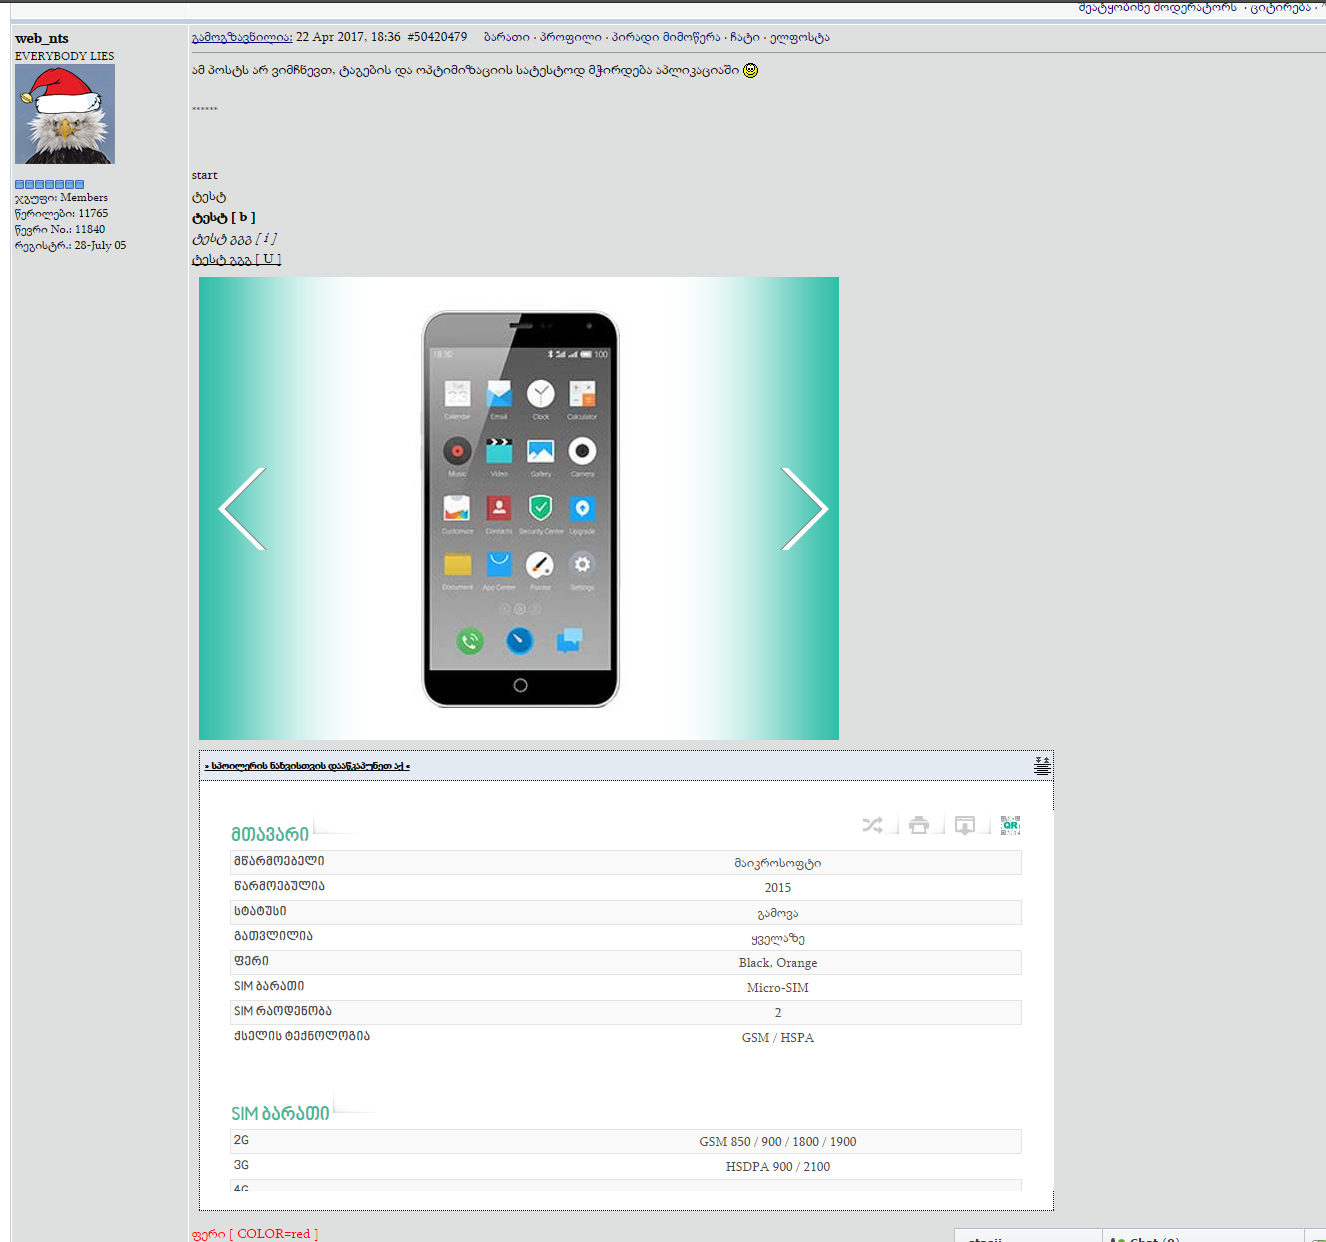Screen dimensions: 1326x1242
Task: Click the post date link labeled გამოგზავნილია
Action: tap(242, 37)
